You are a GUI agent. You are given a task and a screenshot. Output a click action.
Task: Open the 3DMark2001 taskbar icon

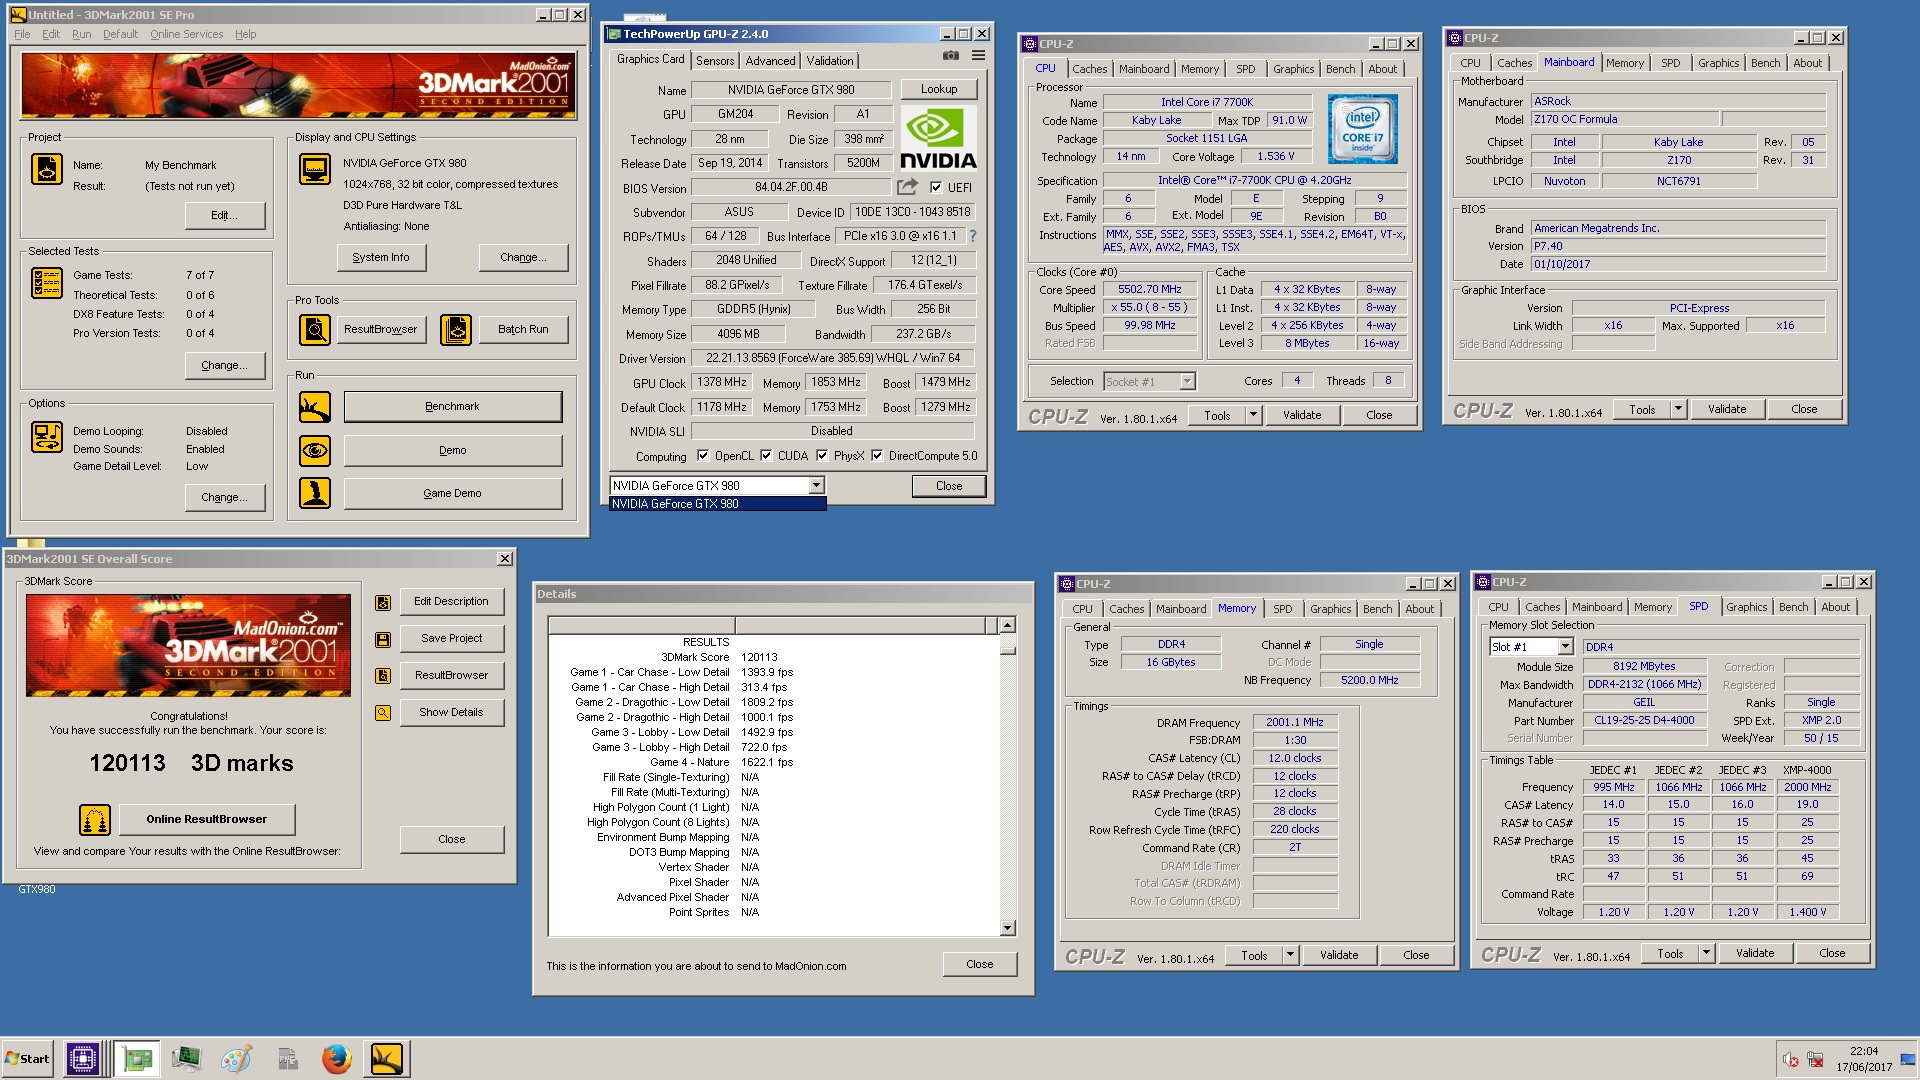(387, 1058)
